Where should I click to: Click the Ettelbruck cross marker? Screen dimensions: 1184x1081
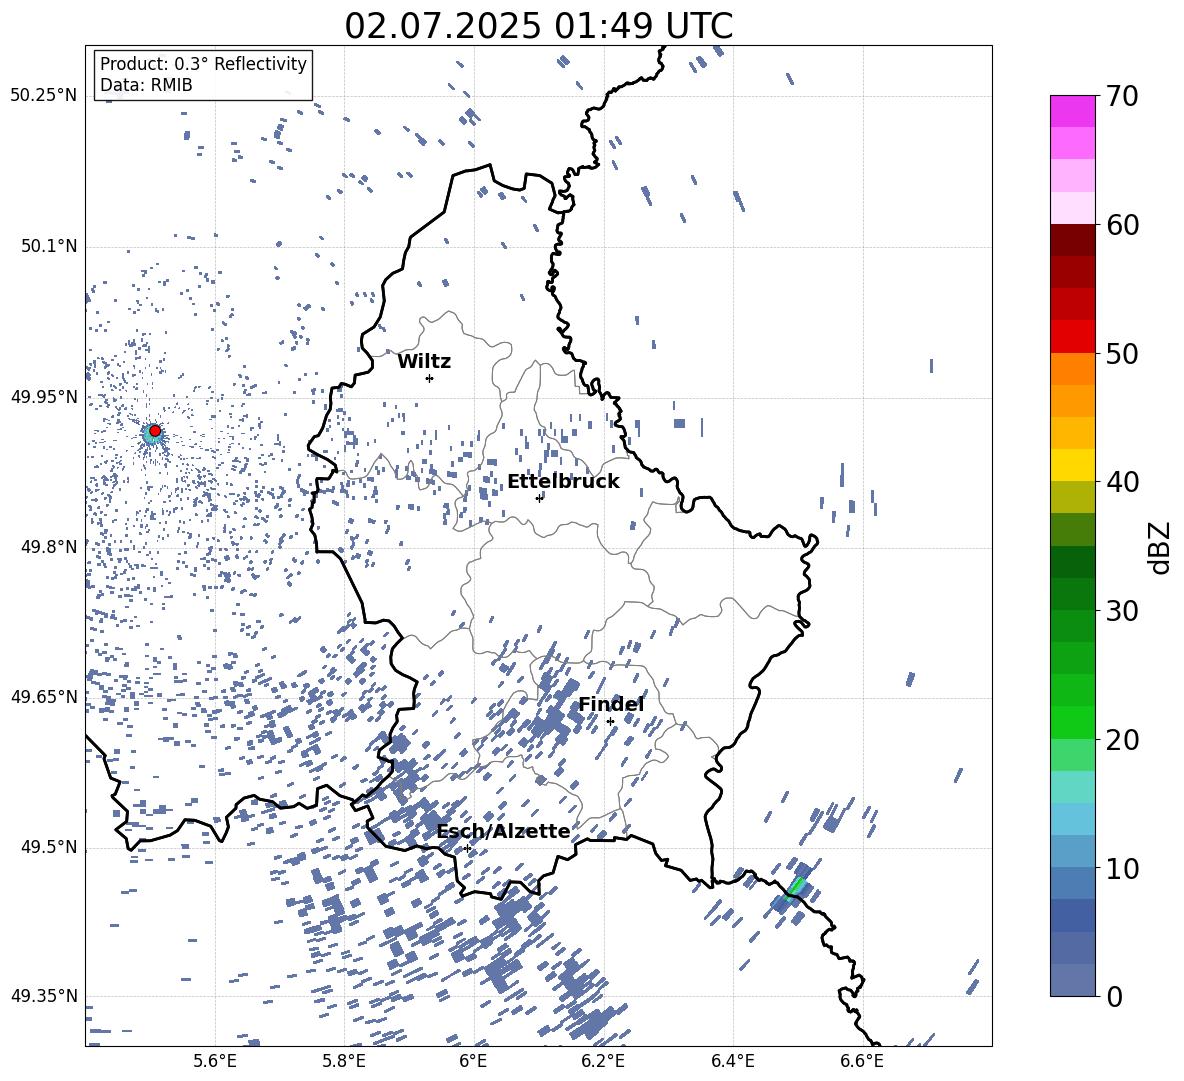pyautogui.click(x=539, y=498)
